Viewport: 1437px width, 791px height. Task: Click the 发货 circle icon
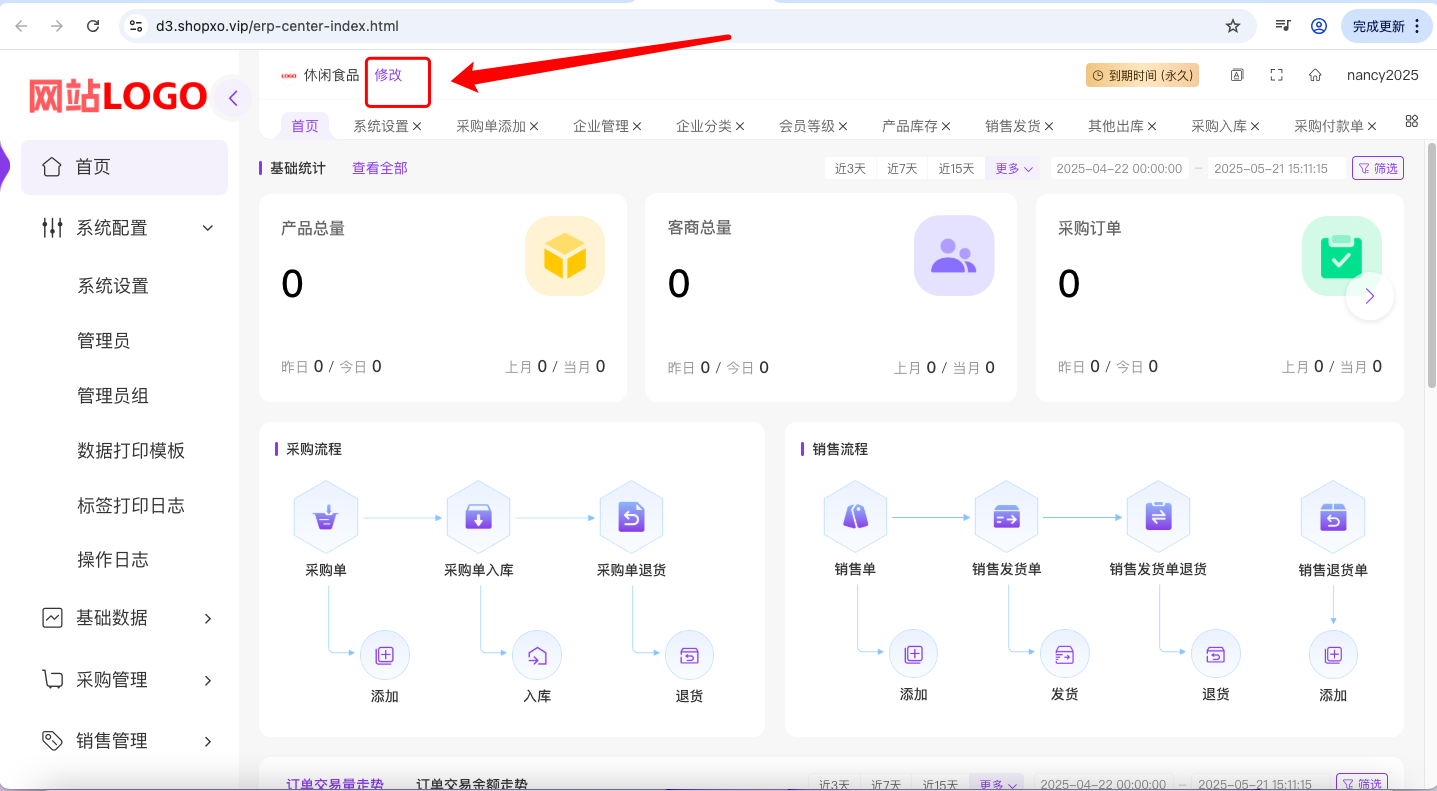[1065, 655]
